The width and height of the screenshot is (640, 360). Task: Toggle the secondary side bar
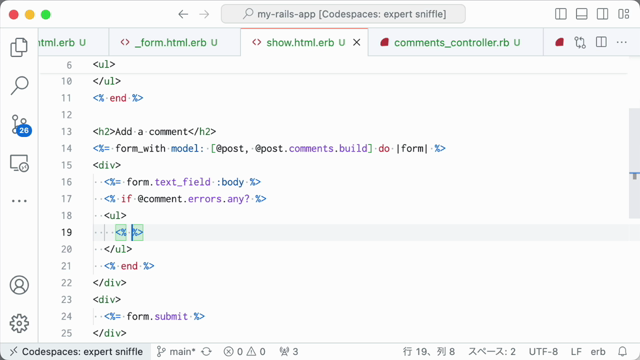602,14
